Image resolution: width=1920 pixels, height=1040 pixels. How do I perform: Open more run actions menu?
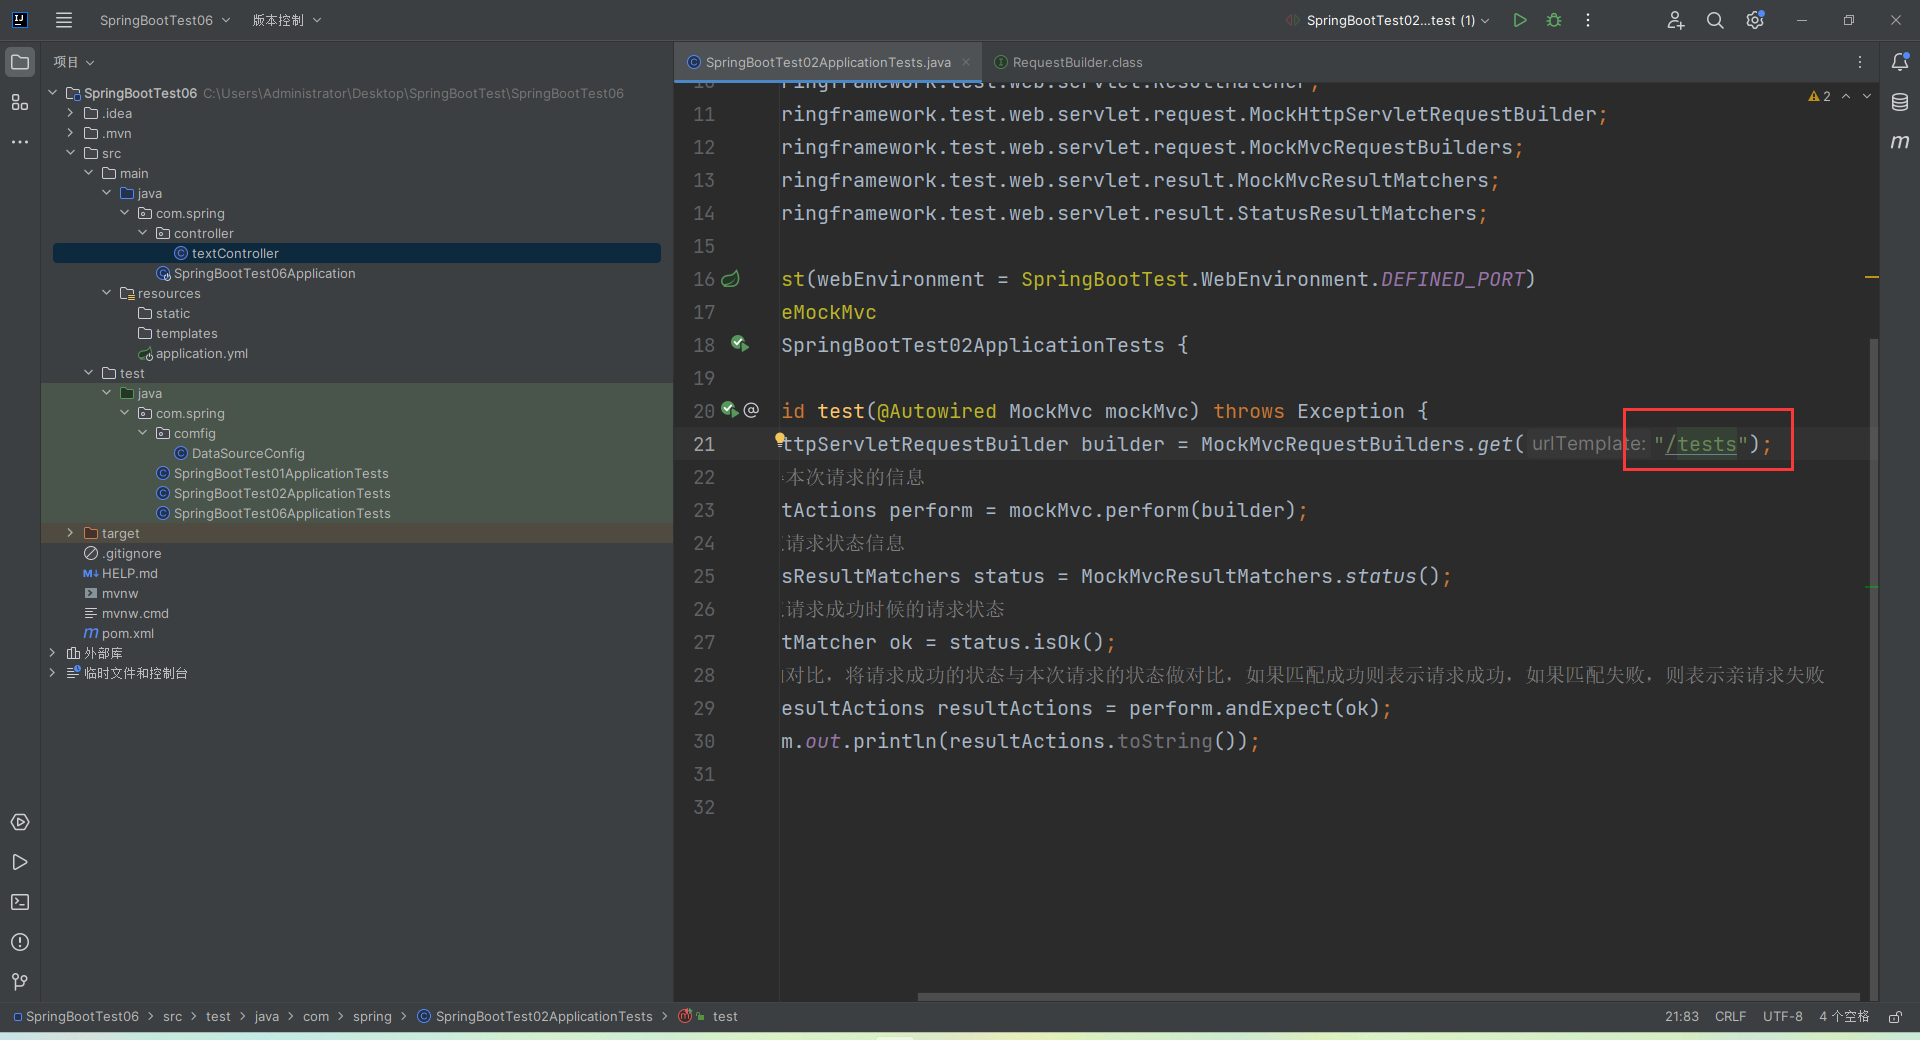[x=1588, y=20]
